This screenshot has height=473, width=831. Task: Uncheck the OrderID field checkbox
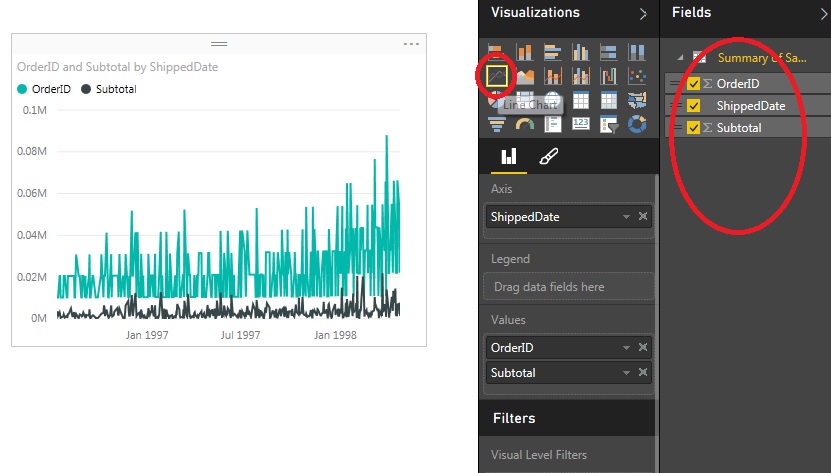[693, 84]
